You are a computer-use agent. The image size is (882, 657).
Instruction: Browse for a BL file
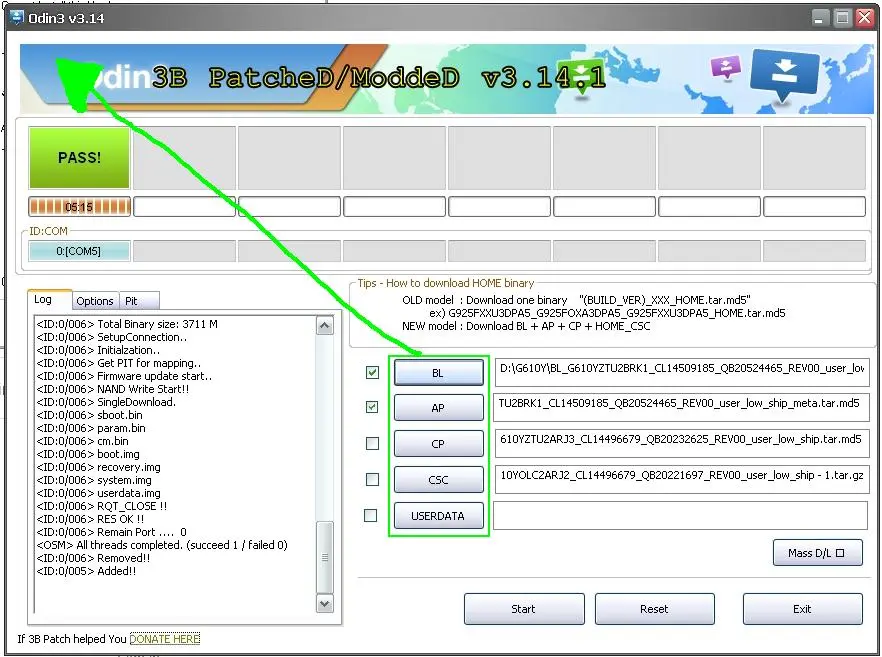[438, 372]
